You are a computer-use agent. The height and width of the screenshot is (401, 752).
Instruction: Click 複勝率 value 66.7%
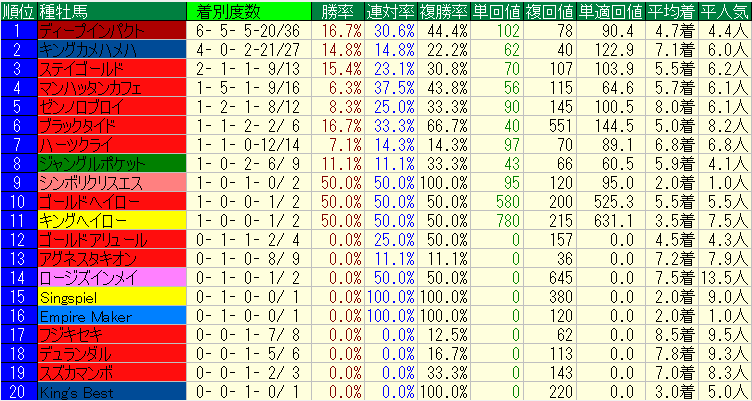[x=449, y=126]
